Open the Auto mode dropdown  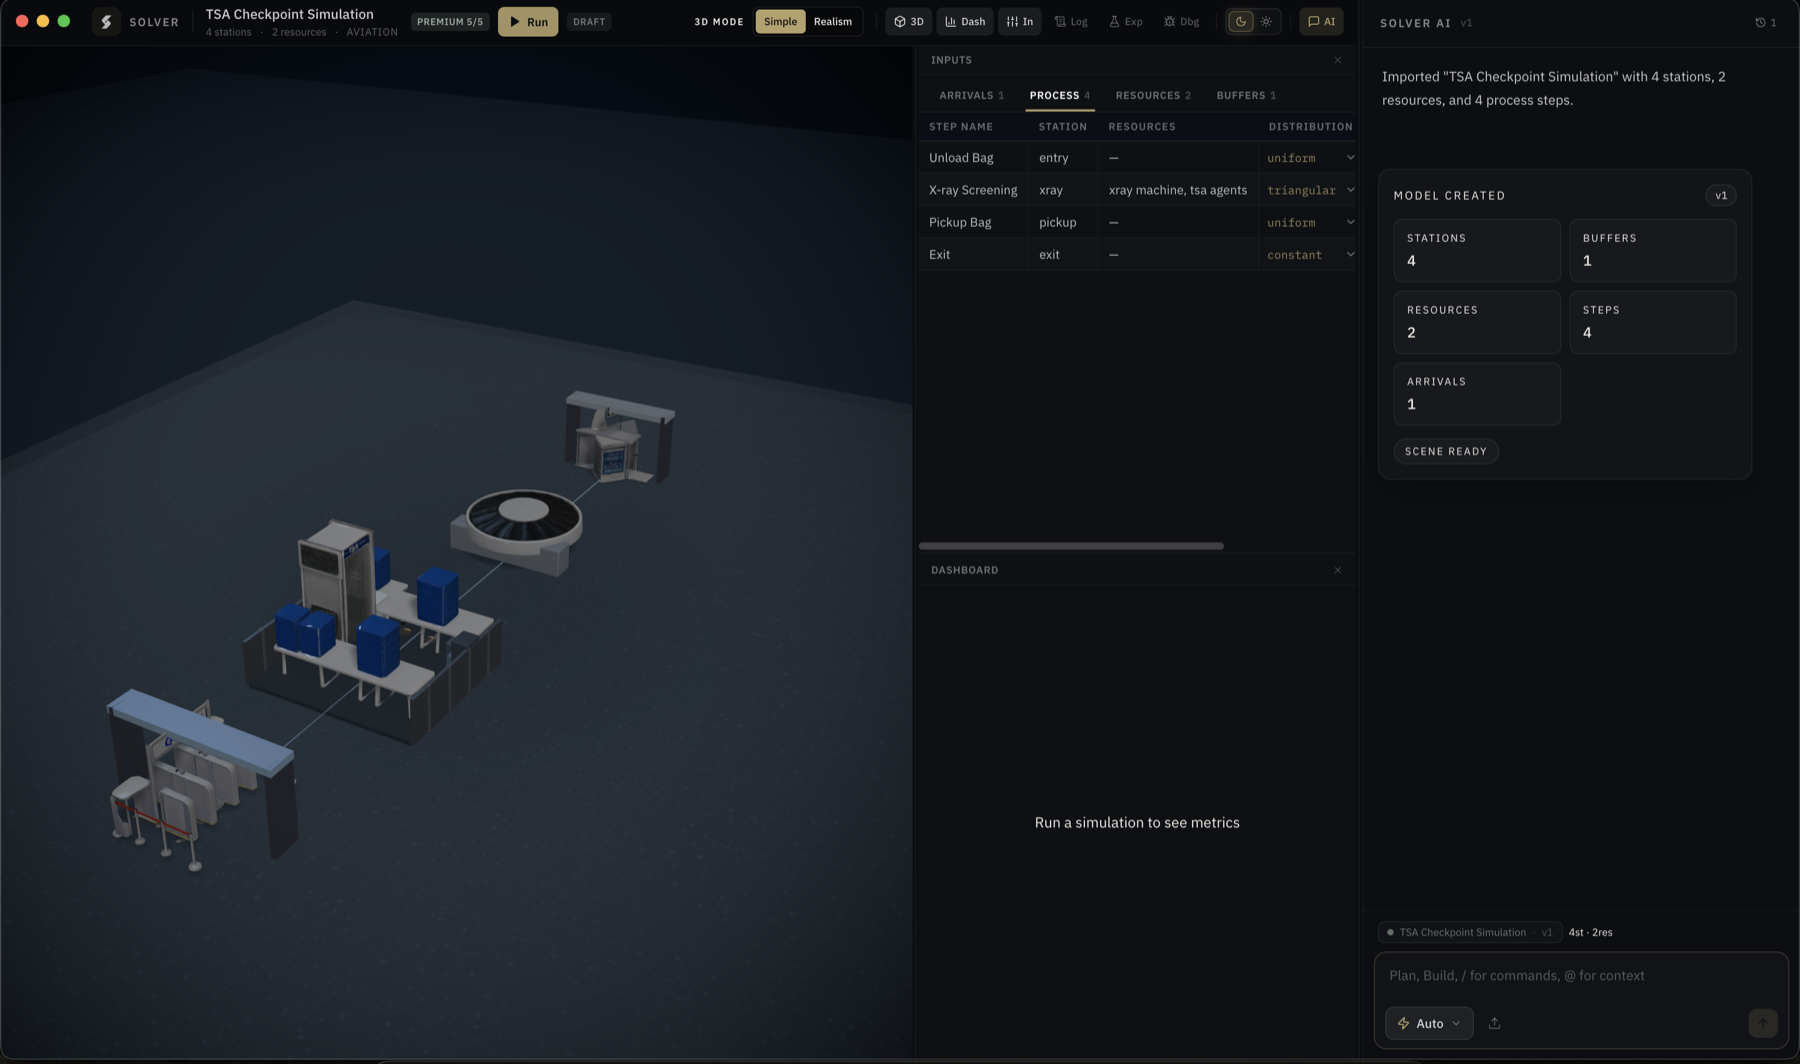point(1429,1023)
